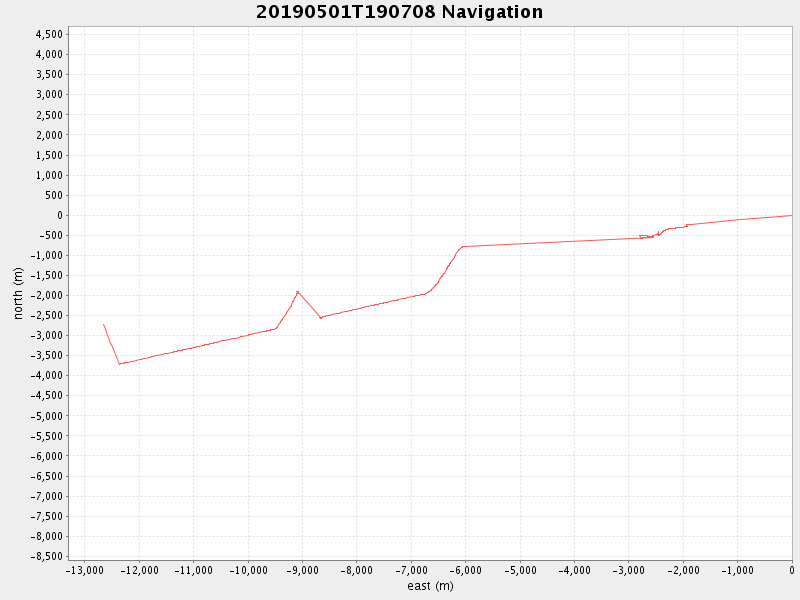
Task: Click the -8,500 tick on north axis
Action: click(x=47, y=556)
